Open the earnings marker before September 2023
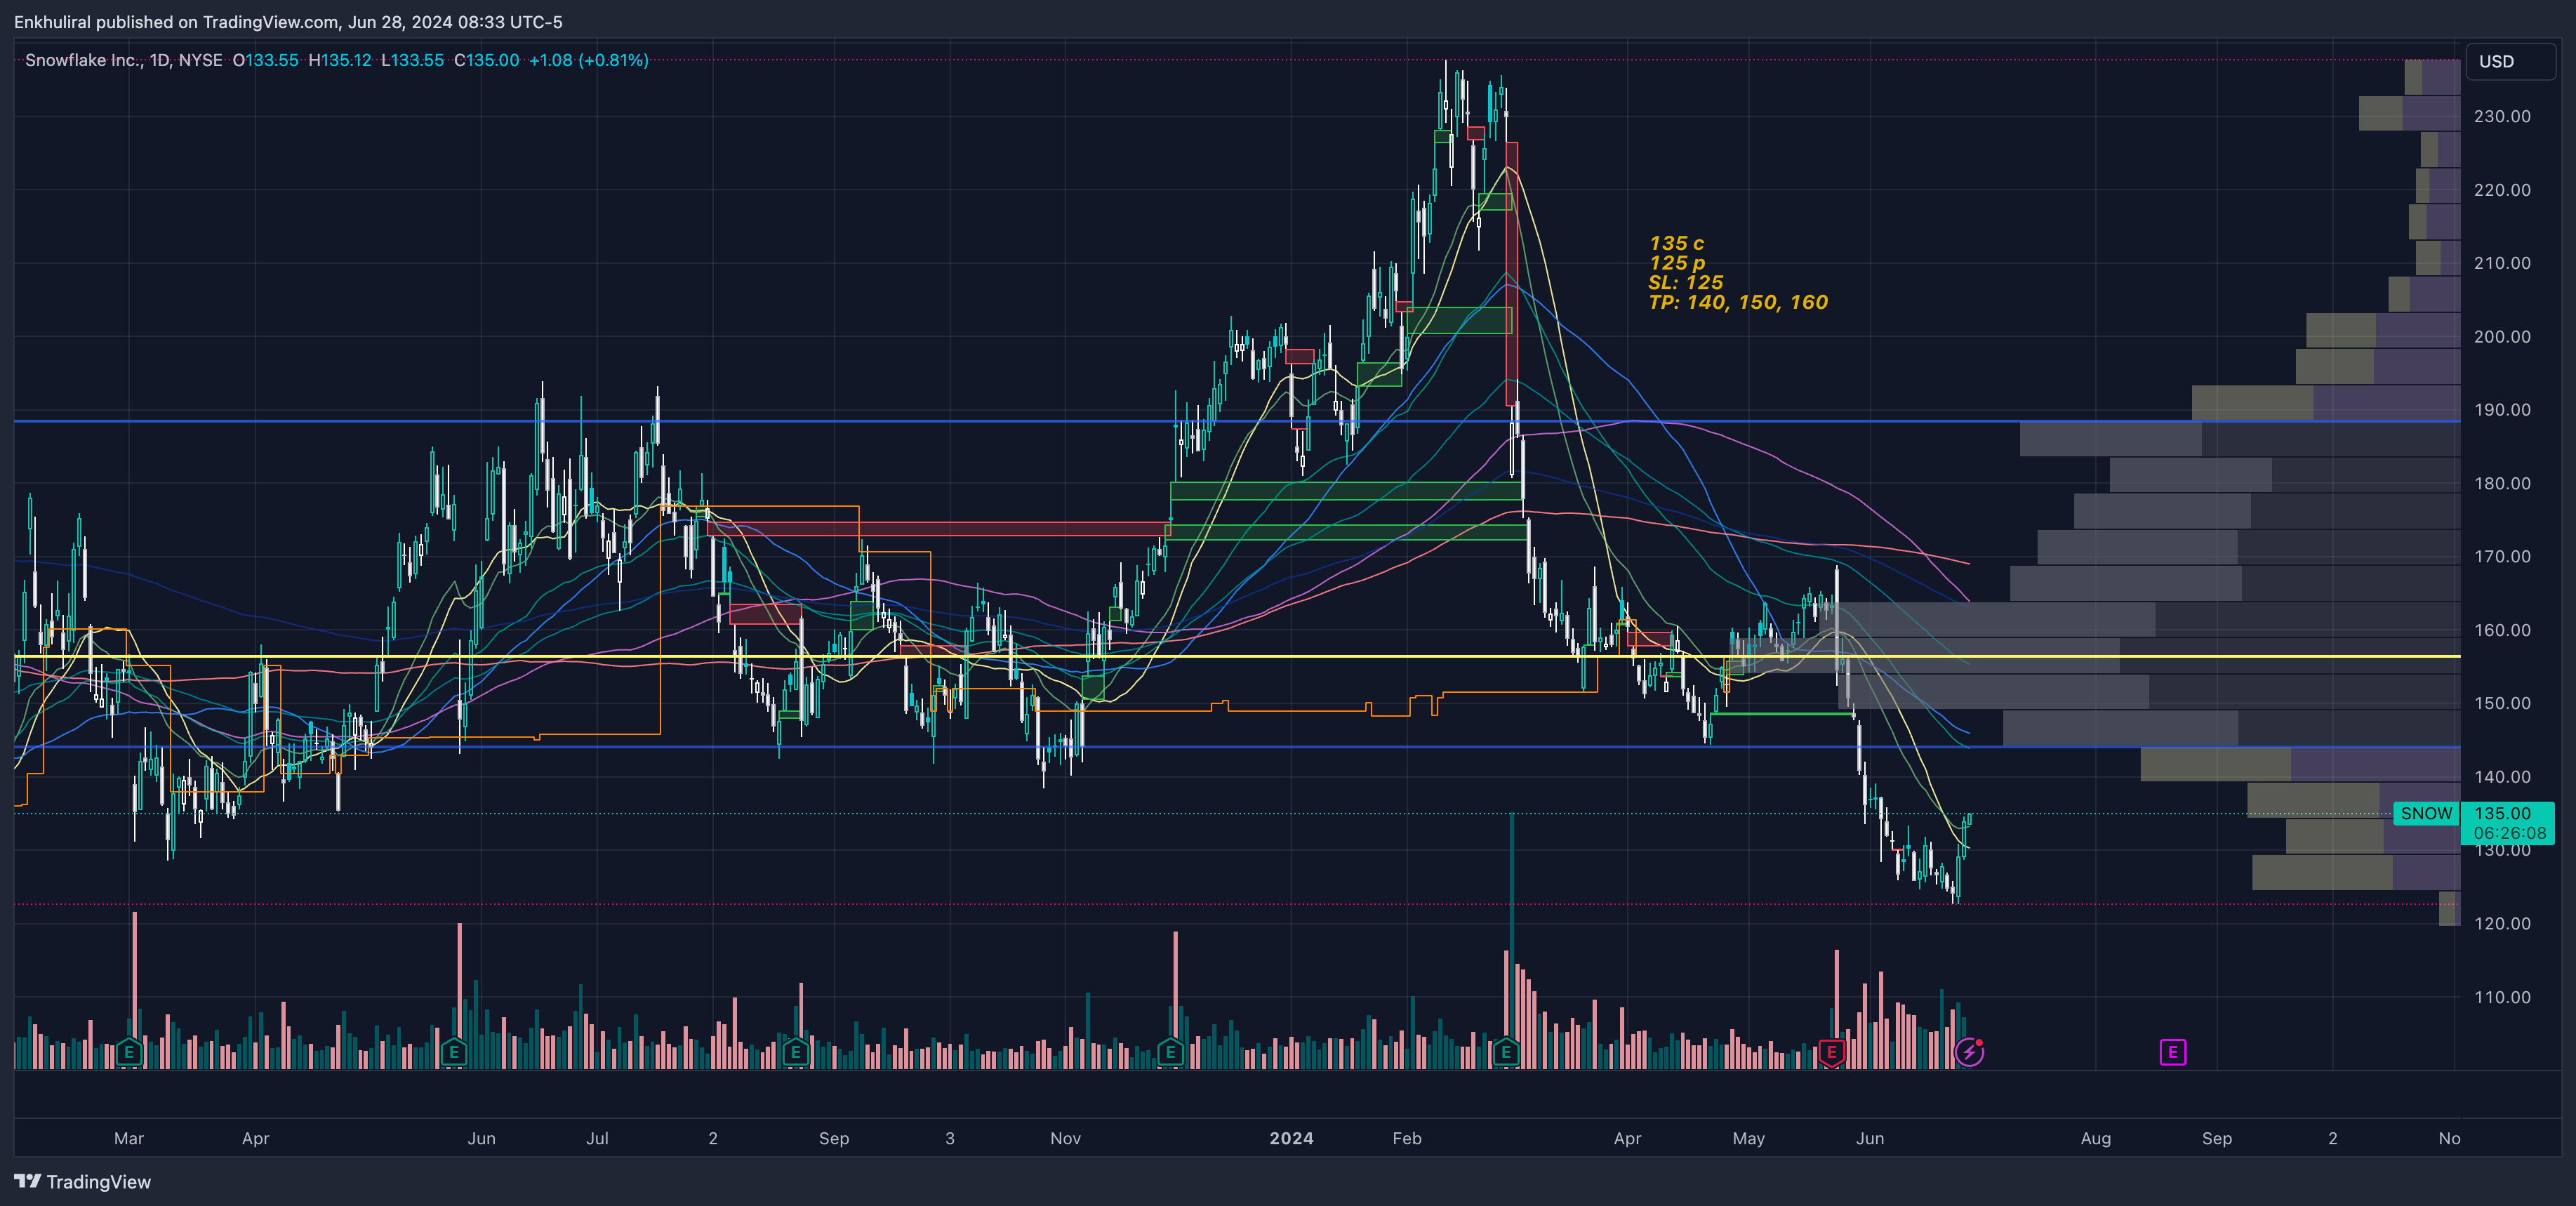 tap(795, 1052)
